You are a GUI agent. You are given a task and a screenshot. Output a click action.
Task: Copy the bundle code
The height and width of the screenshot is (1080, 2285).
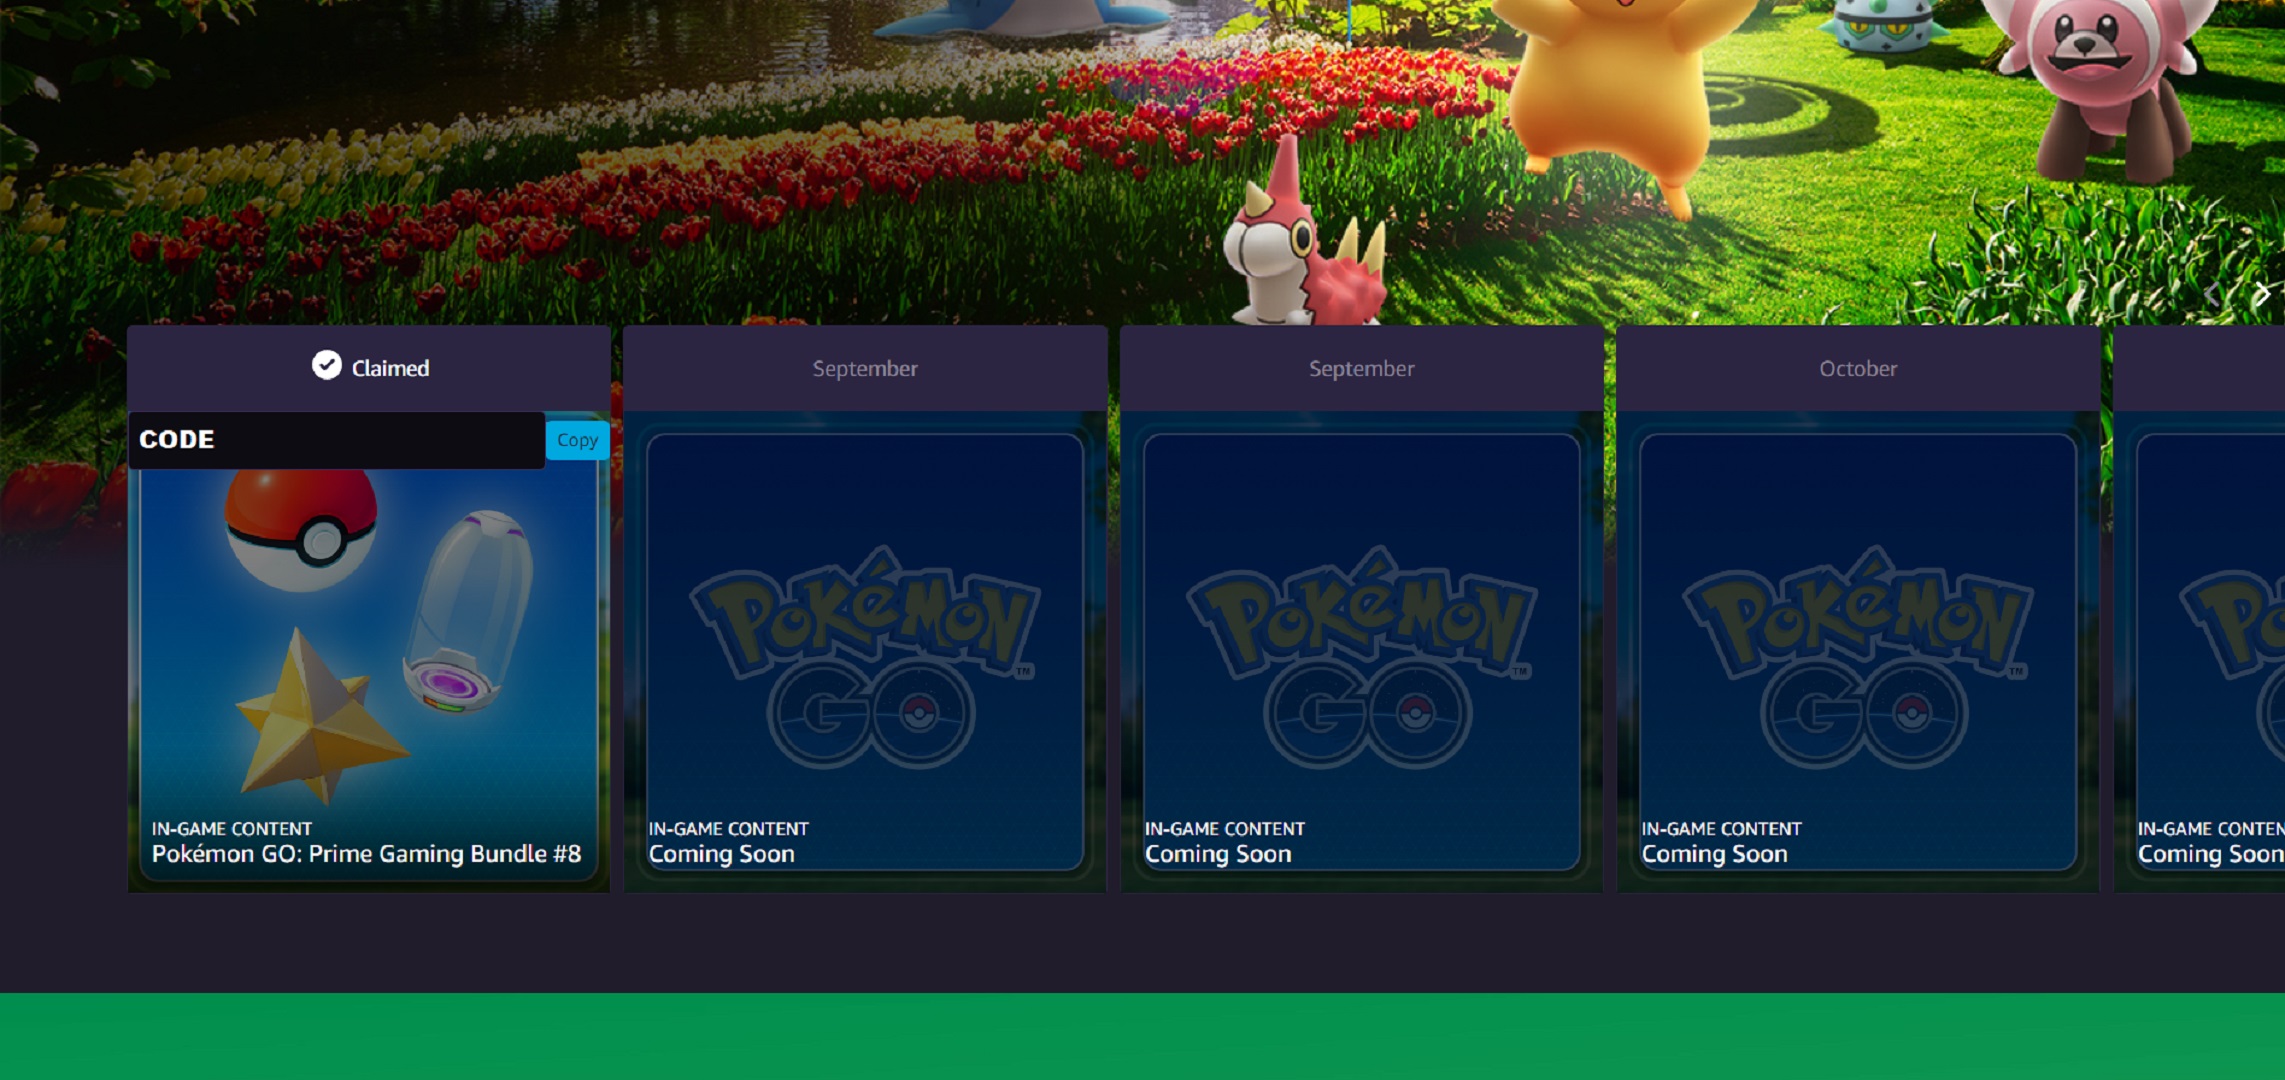pyautogui.click(x=577, y=440)
